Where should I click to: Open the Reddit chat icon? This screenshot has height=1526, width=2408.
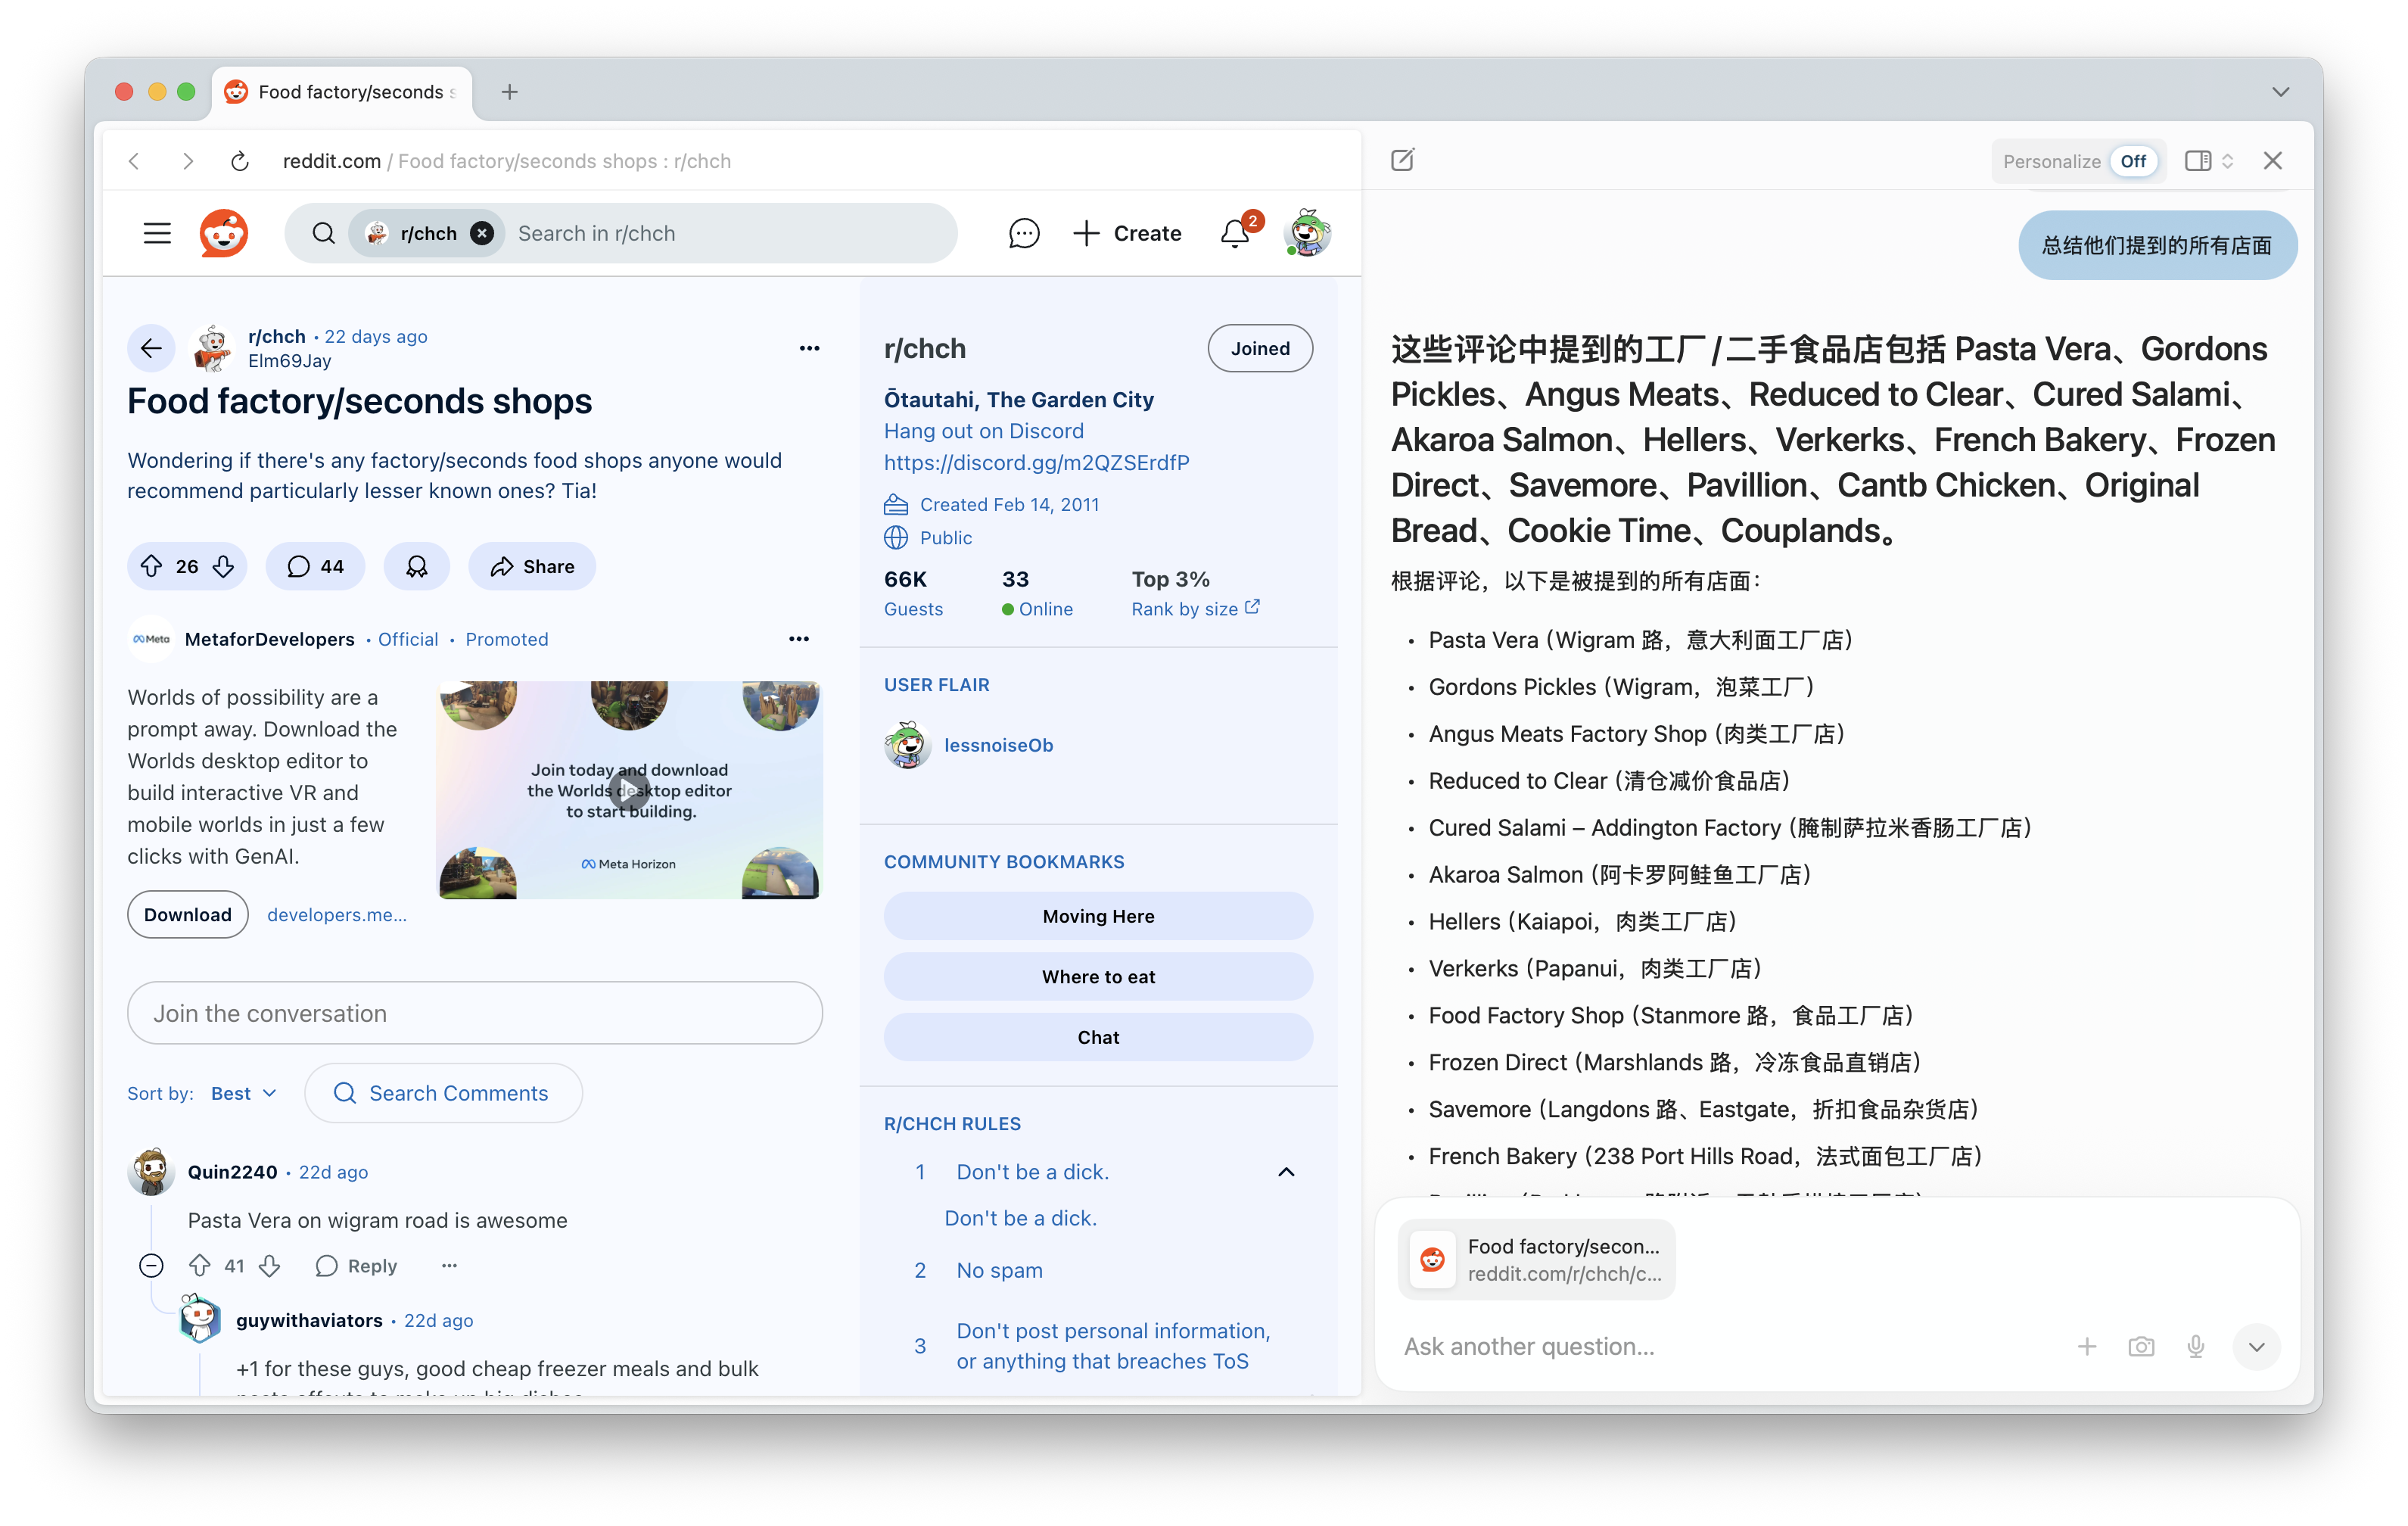[x=1024, y=233]
